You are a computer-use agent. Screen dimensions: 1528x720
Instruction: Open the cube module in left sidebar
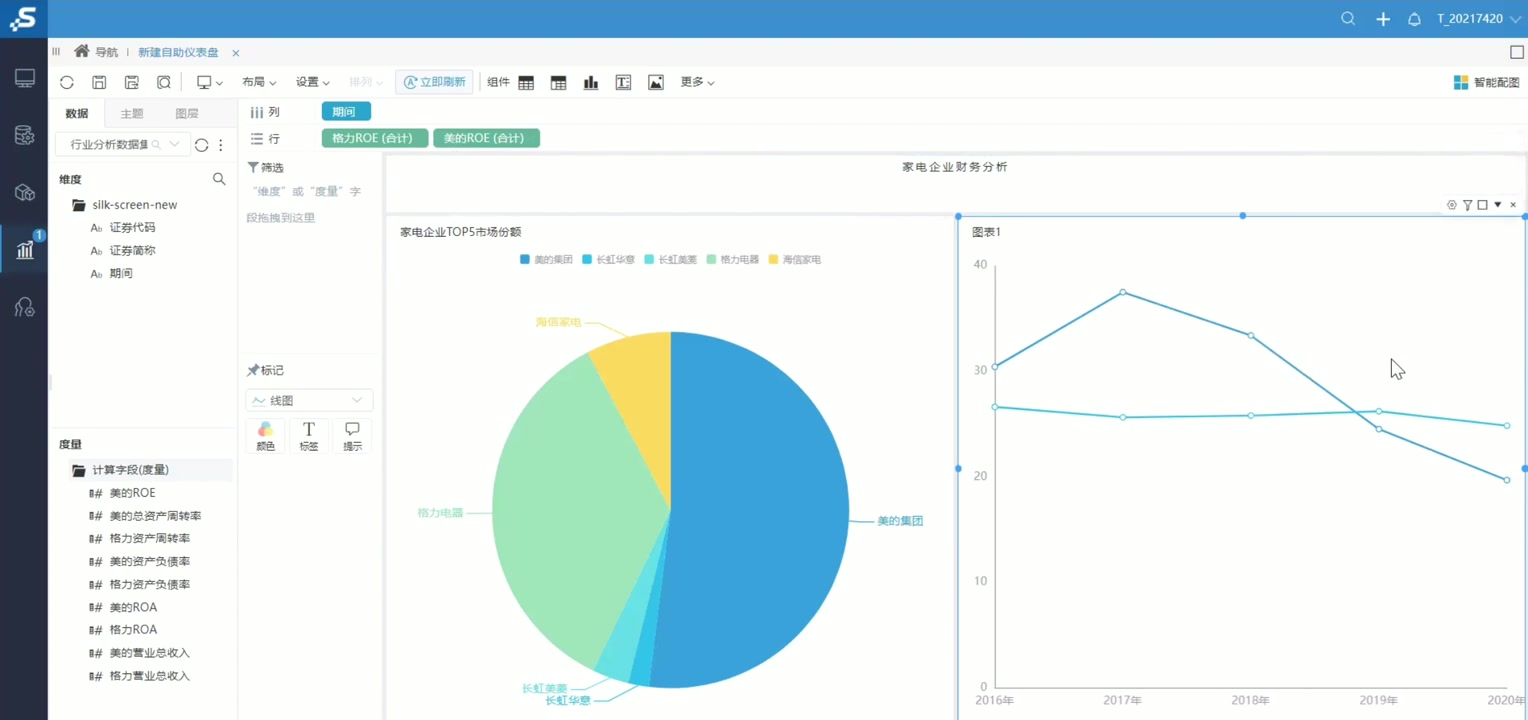tap(25, 193)
